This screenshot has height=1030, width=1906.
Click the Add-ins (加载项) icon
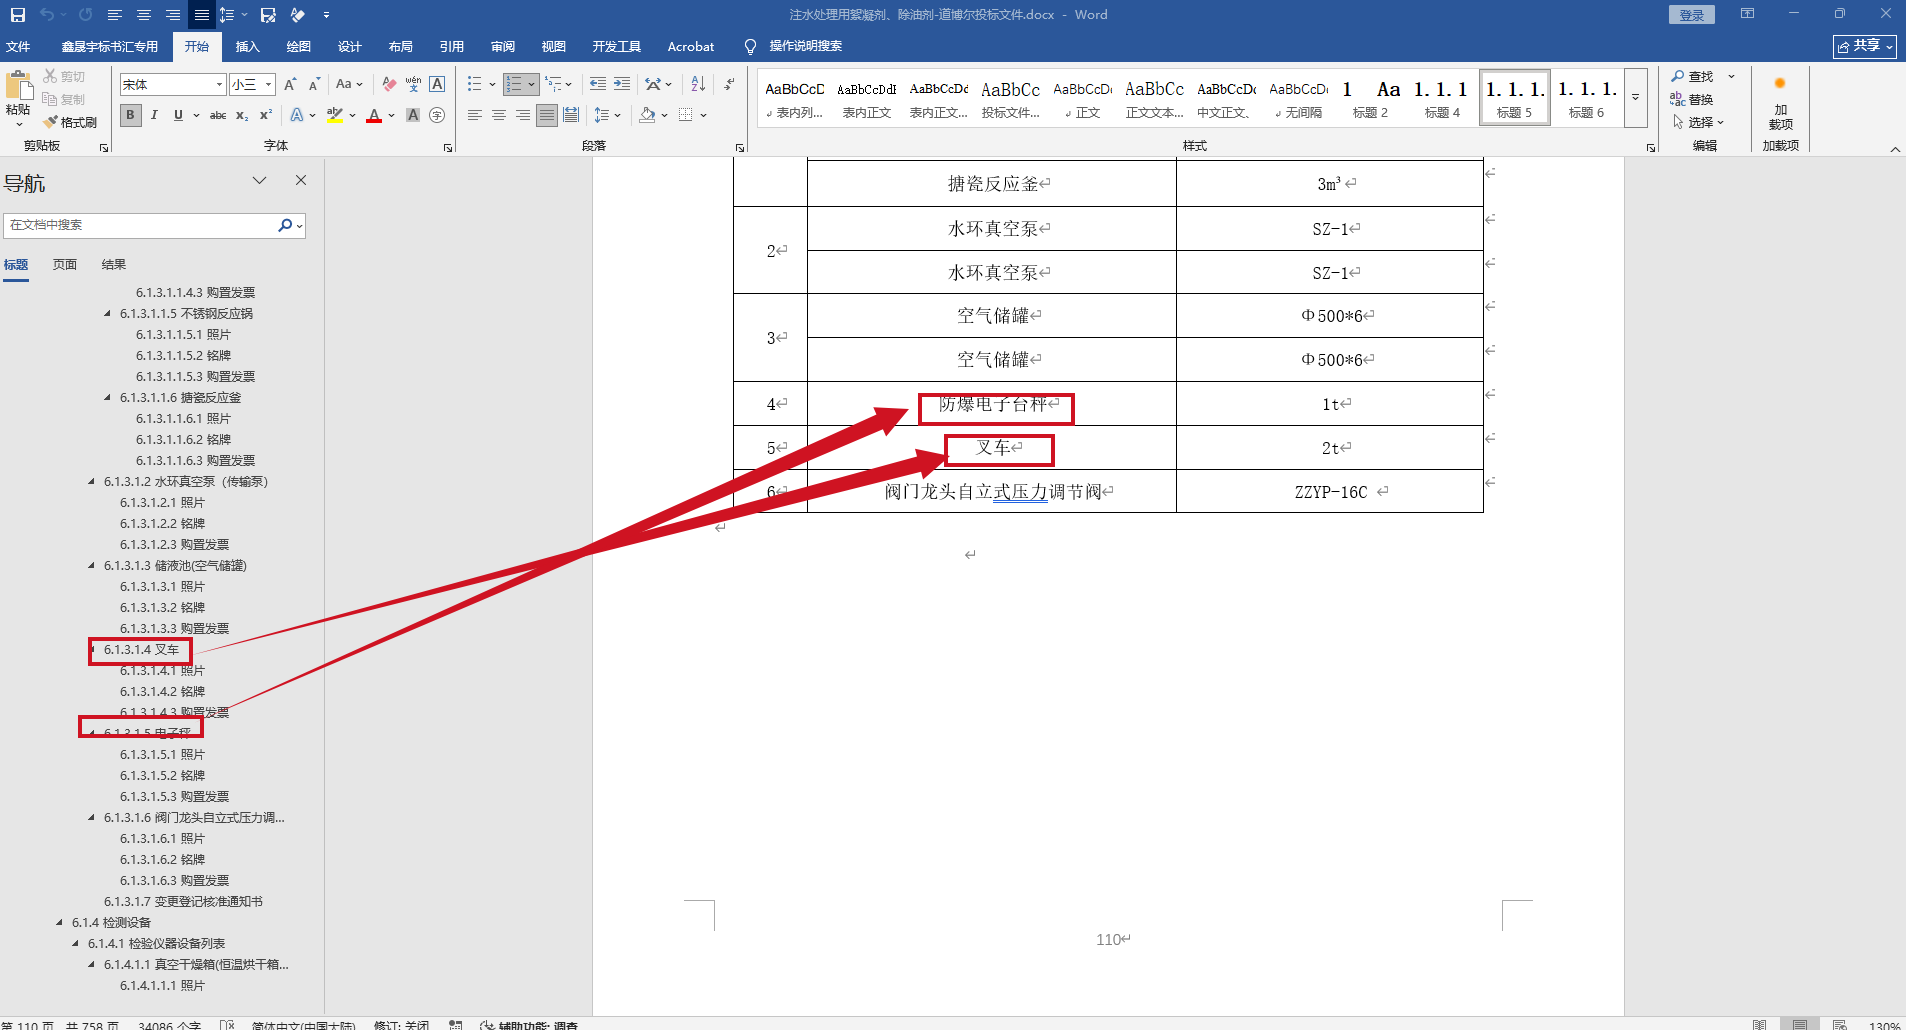[x=1780, y=104]
